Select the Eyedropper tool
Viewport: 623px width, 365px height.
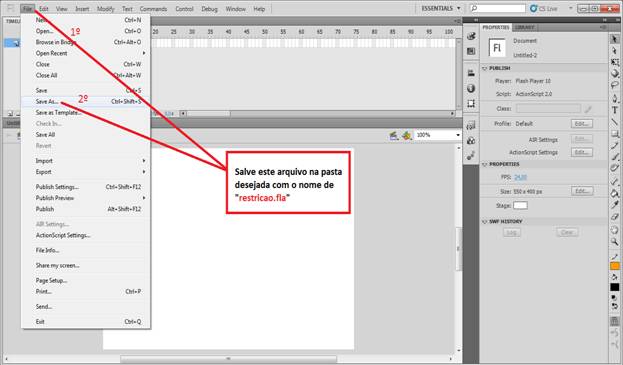[x=615, y=205]
